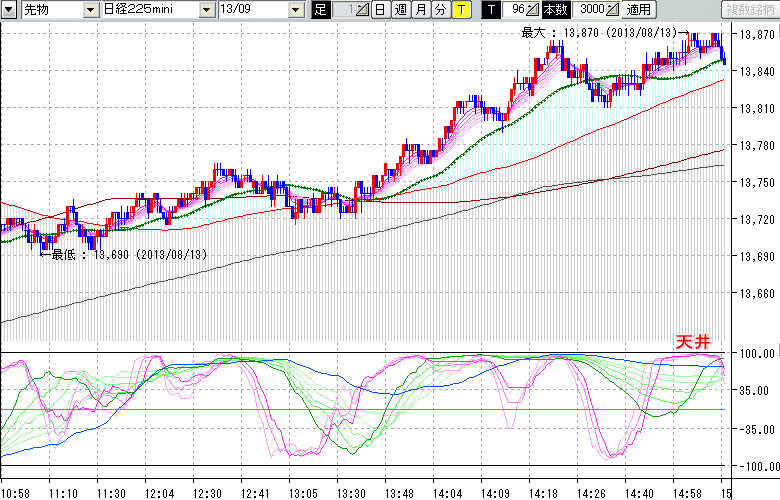Viewport: 780px width, 500px height.
Task: Choose the 分 minute timeframe button
Action: [x=440, y=10]
